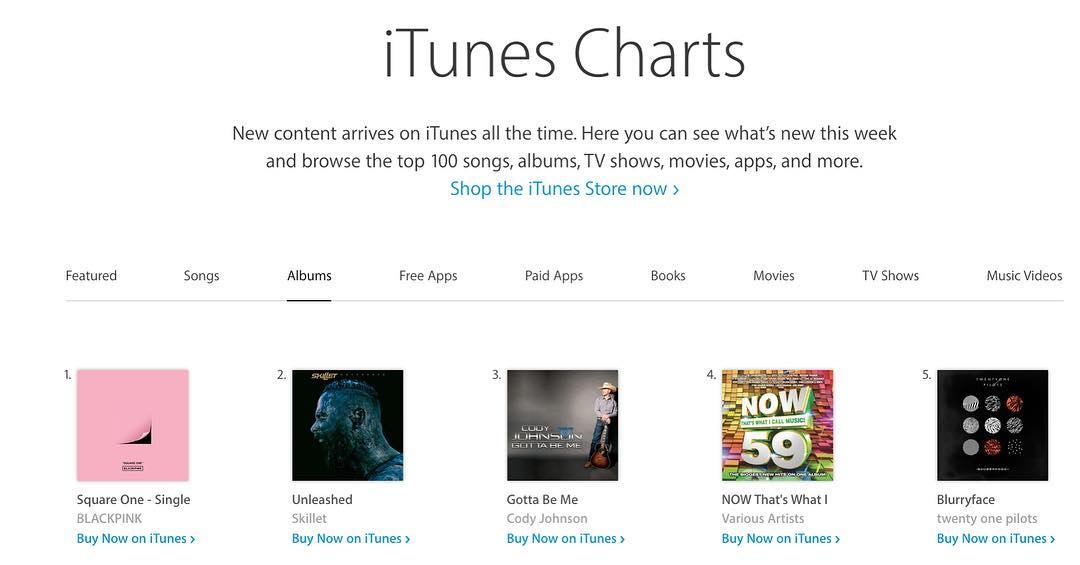Buy Square One - Single on iTunes

(136, 539)
